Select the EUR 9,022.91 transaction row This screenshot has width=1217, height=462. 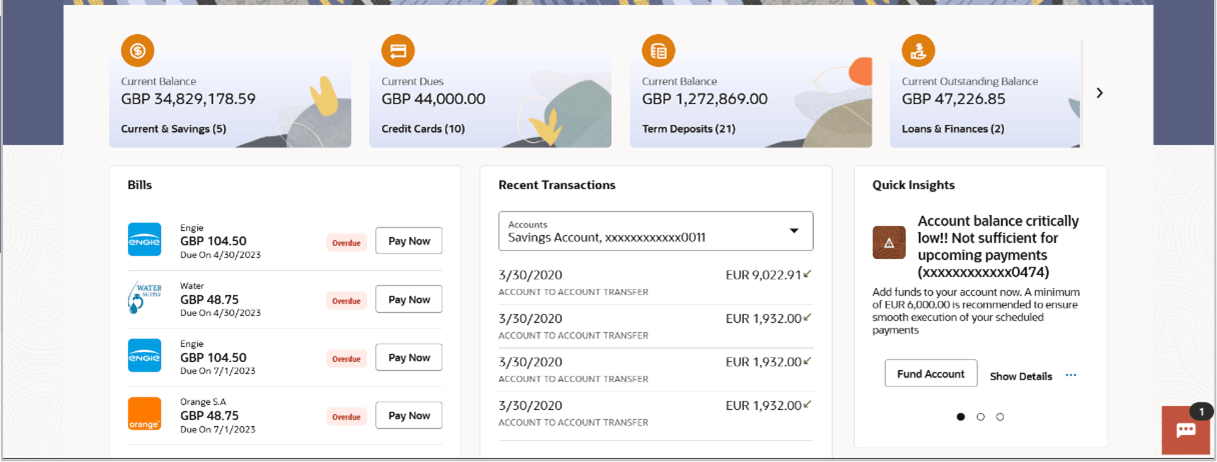point(655,282)
